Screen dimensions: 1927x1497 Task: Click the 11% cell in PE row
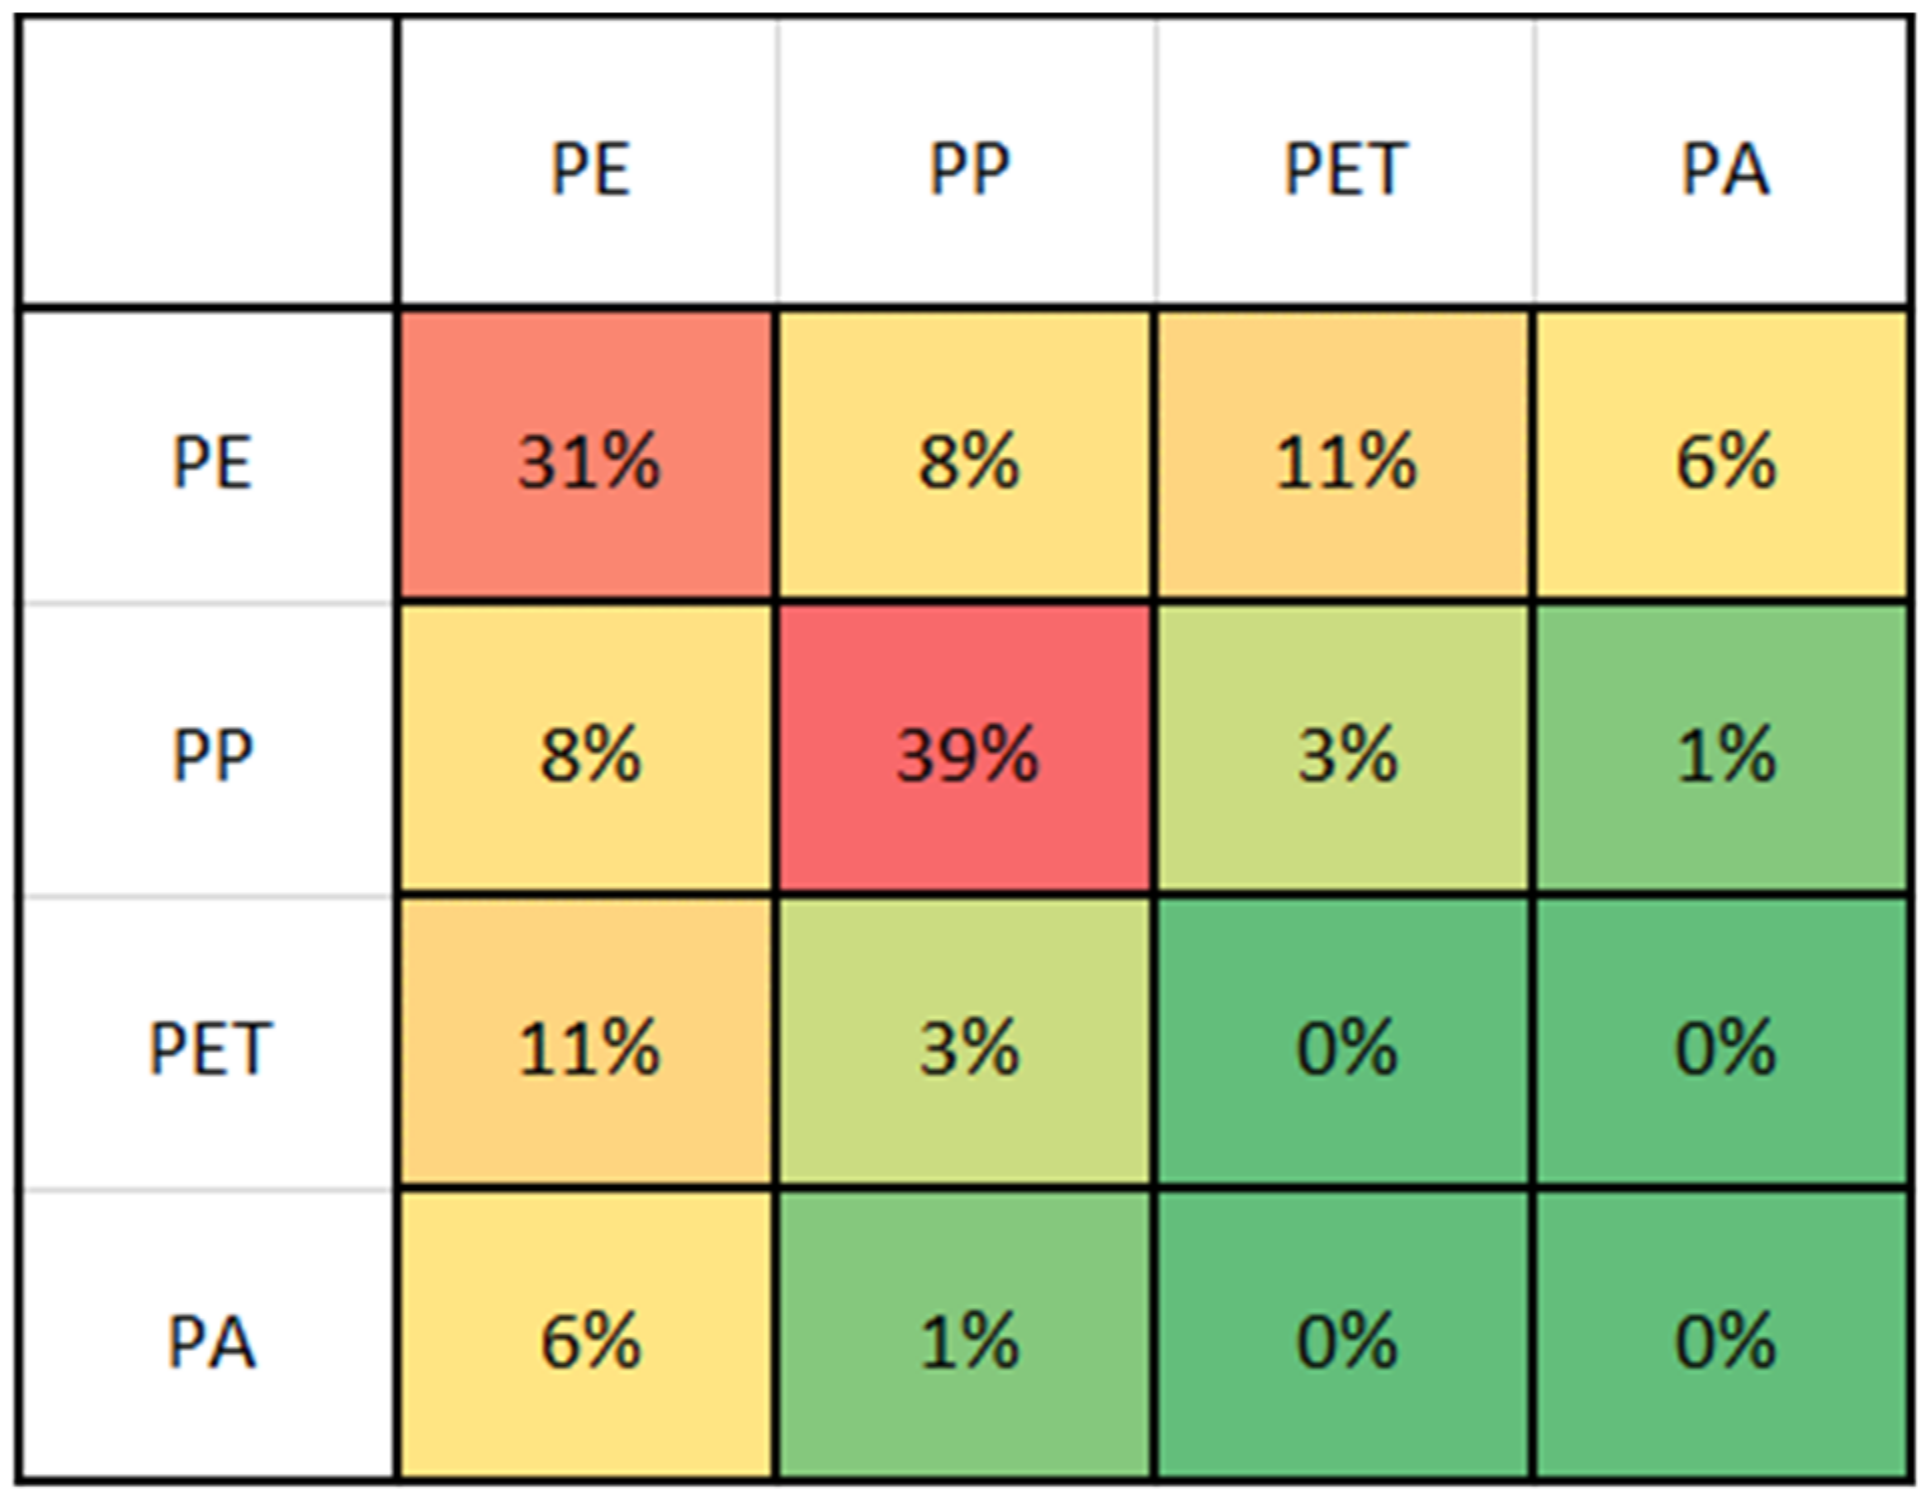(1345, 461)
